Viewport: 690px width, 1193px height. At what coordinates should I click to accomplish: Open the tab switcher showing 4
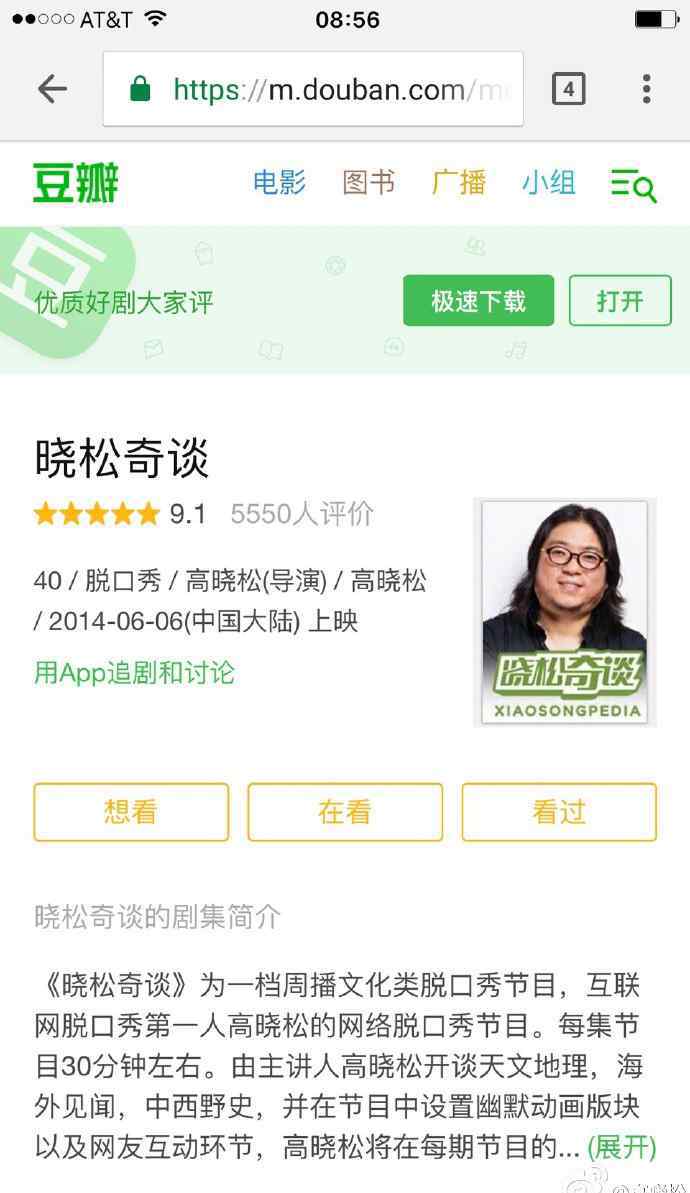(568, 89)
